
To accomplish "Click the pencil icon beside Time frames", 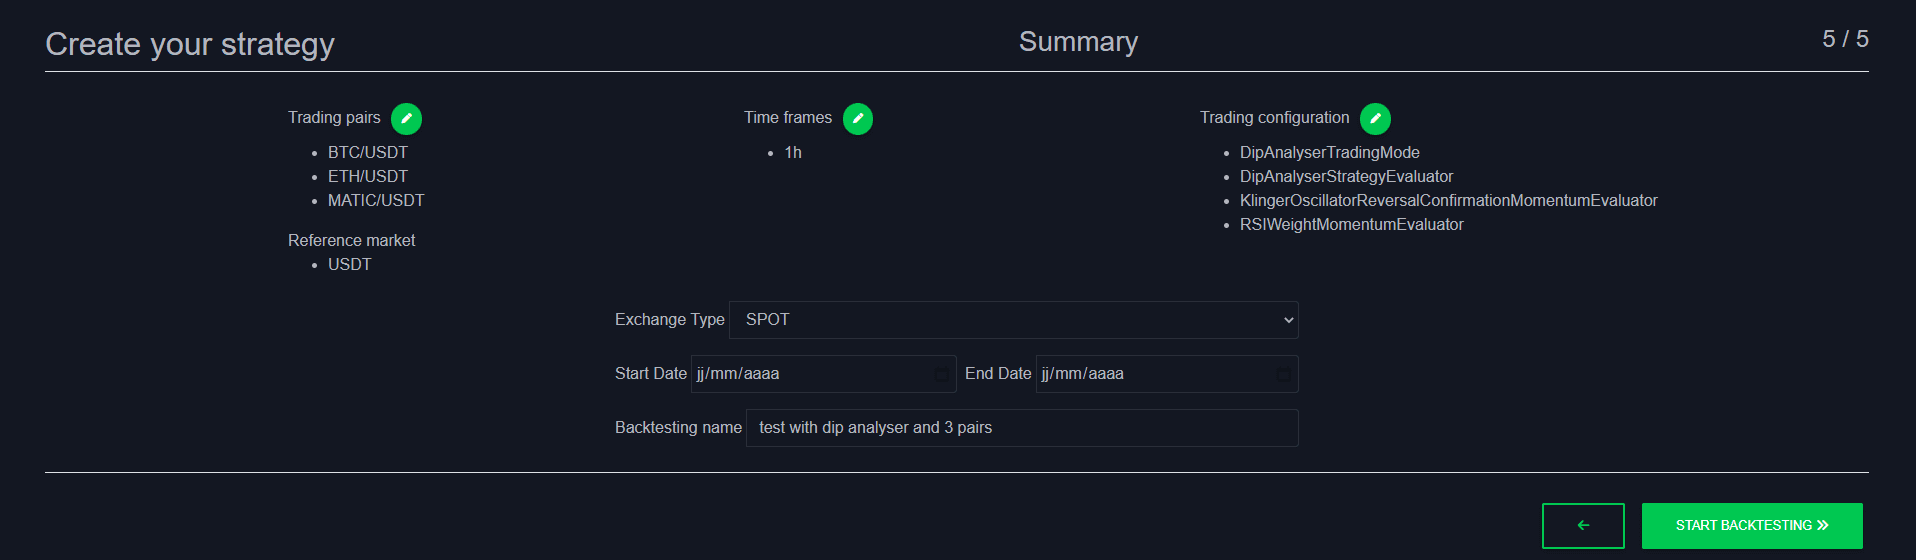I will (x=858, y=119).
